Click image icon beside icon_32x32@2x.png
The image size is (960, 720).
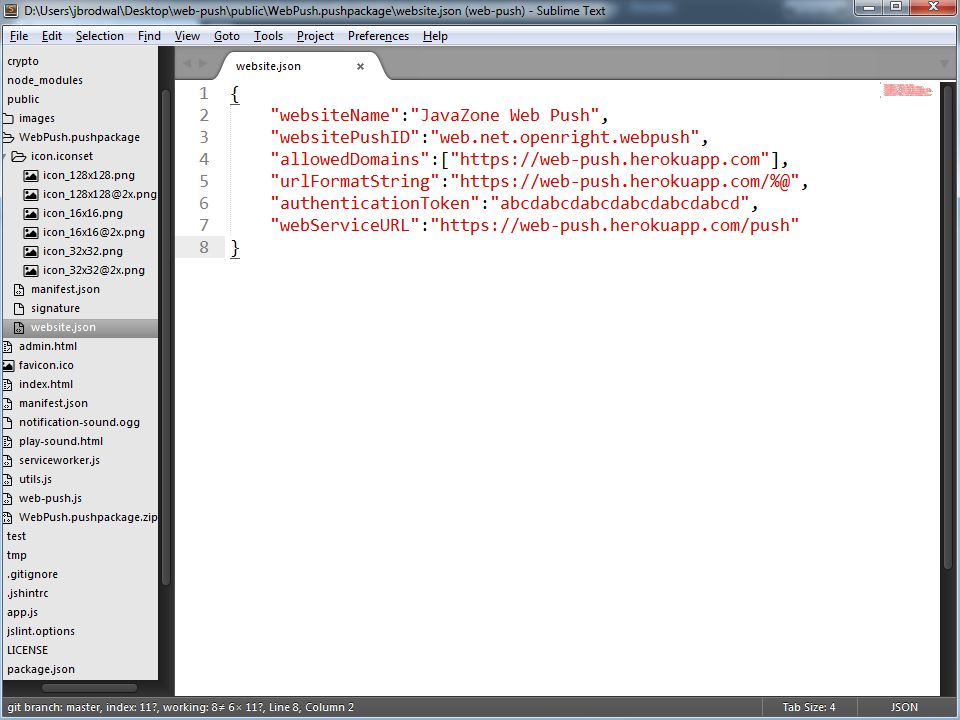point(31,271)
